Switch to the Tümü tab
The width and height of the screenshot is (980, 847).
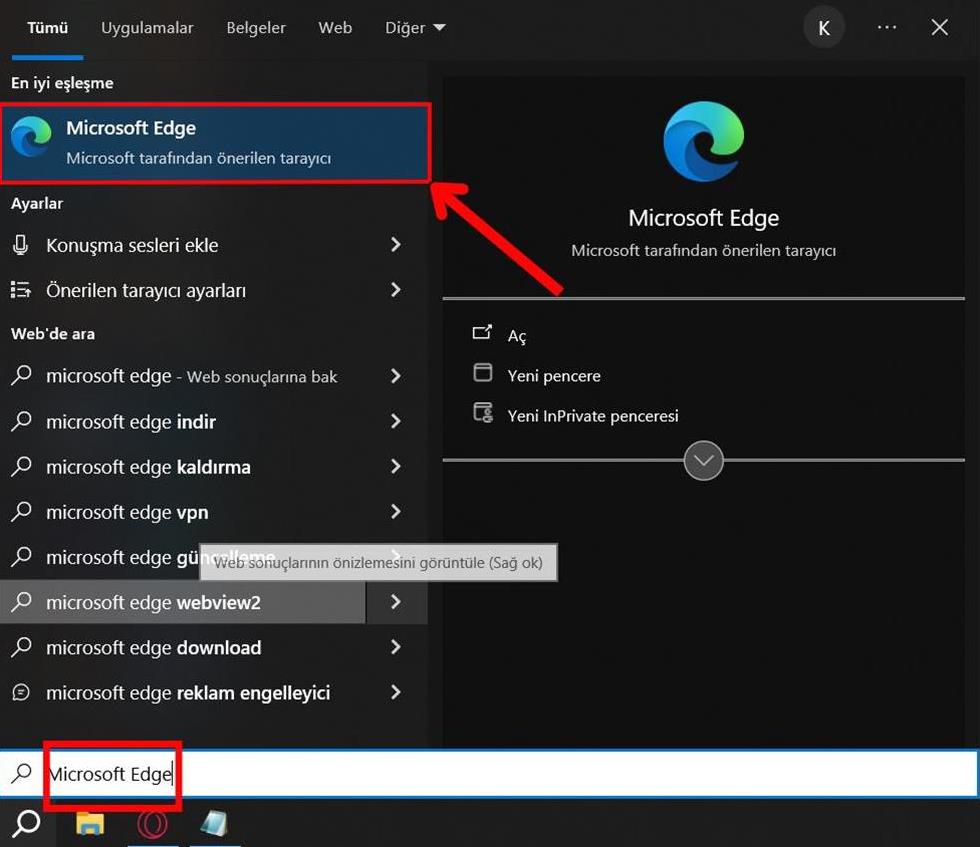coord(48,28)
